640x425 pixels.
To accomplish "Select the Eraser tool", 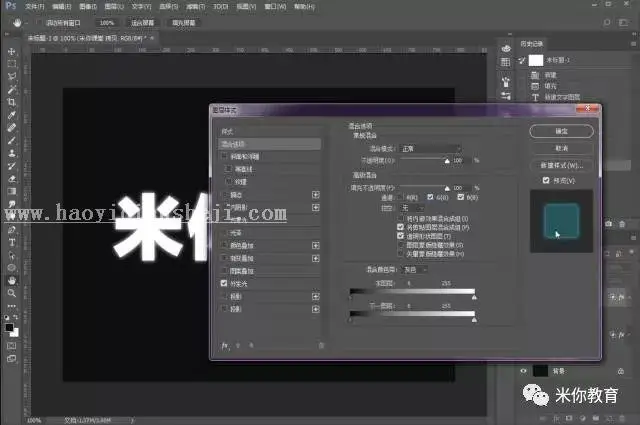I will [11, 178].
